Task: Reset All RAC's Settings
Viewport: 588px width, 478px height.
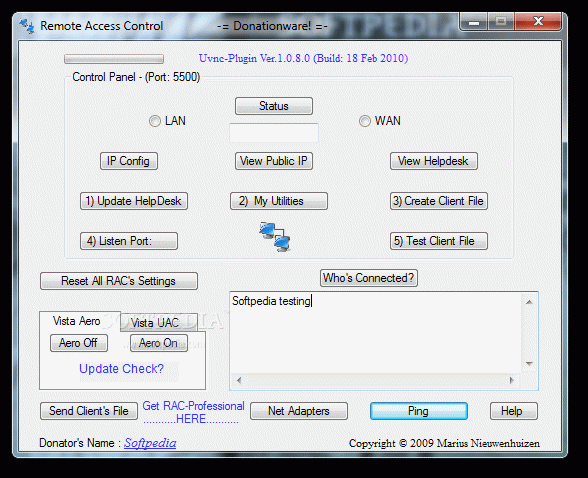Action: coord(118,281)
